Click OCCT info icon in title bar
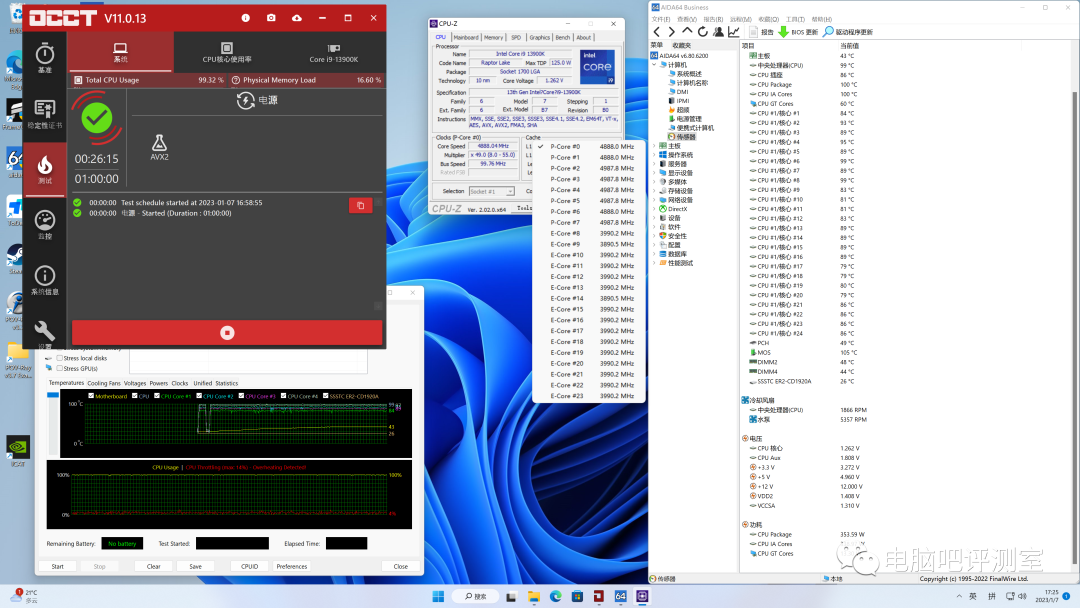The width and height of the screenshot is (1080, 608). click(x=245, y=18)
